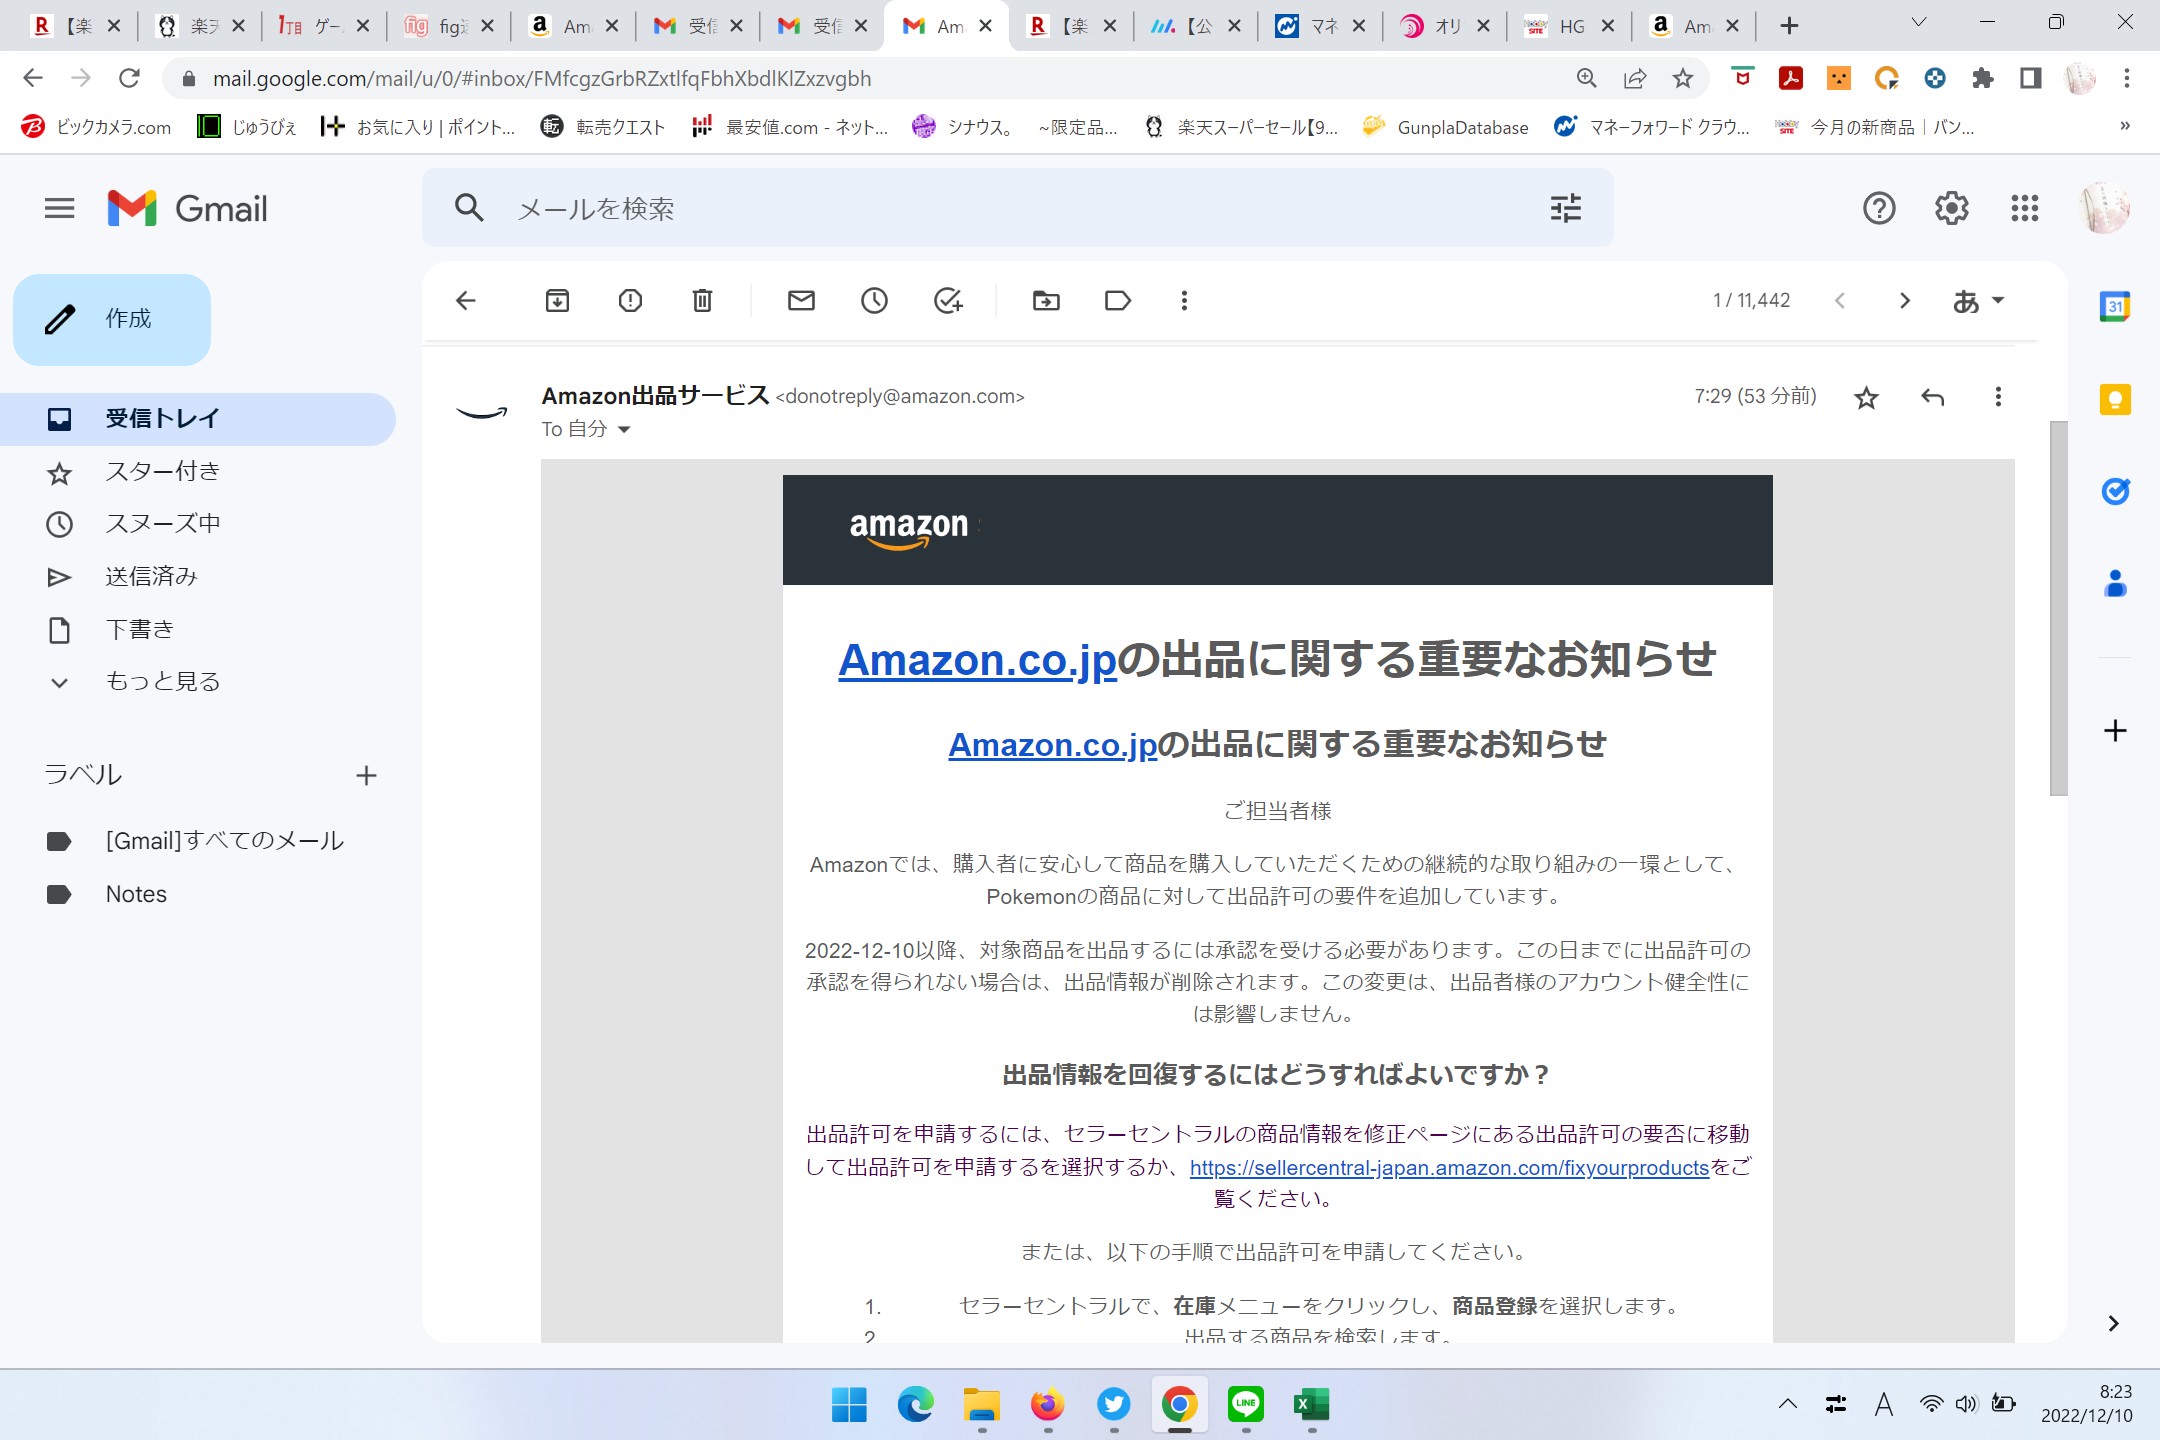The image size is (2160, 1440).
Task: Delete the open email with trash icon
Action: pos(703,301)
